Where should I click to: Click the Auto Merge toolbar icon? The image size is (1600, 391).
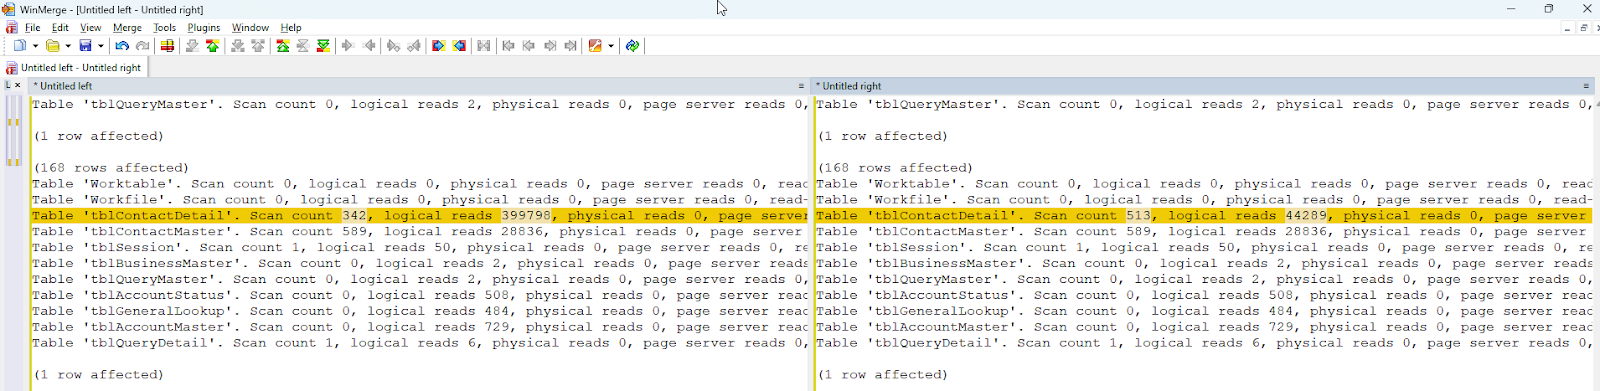[483, 46]
